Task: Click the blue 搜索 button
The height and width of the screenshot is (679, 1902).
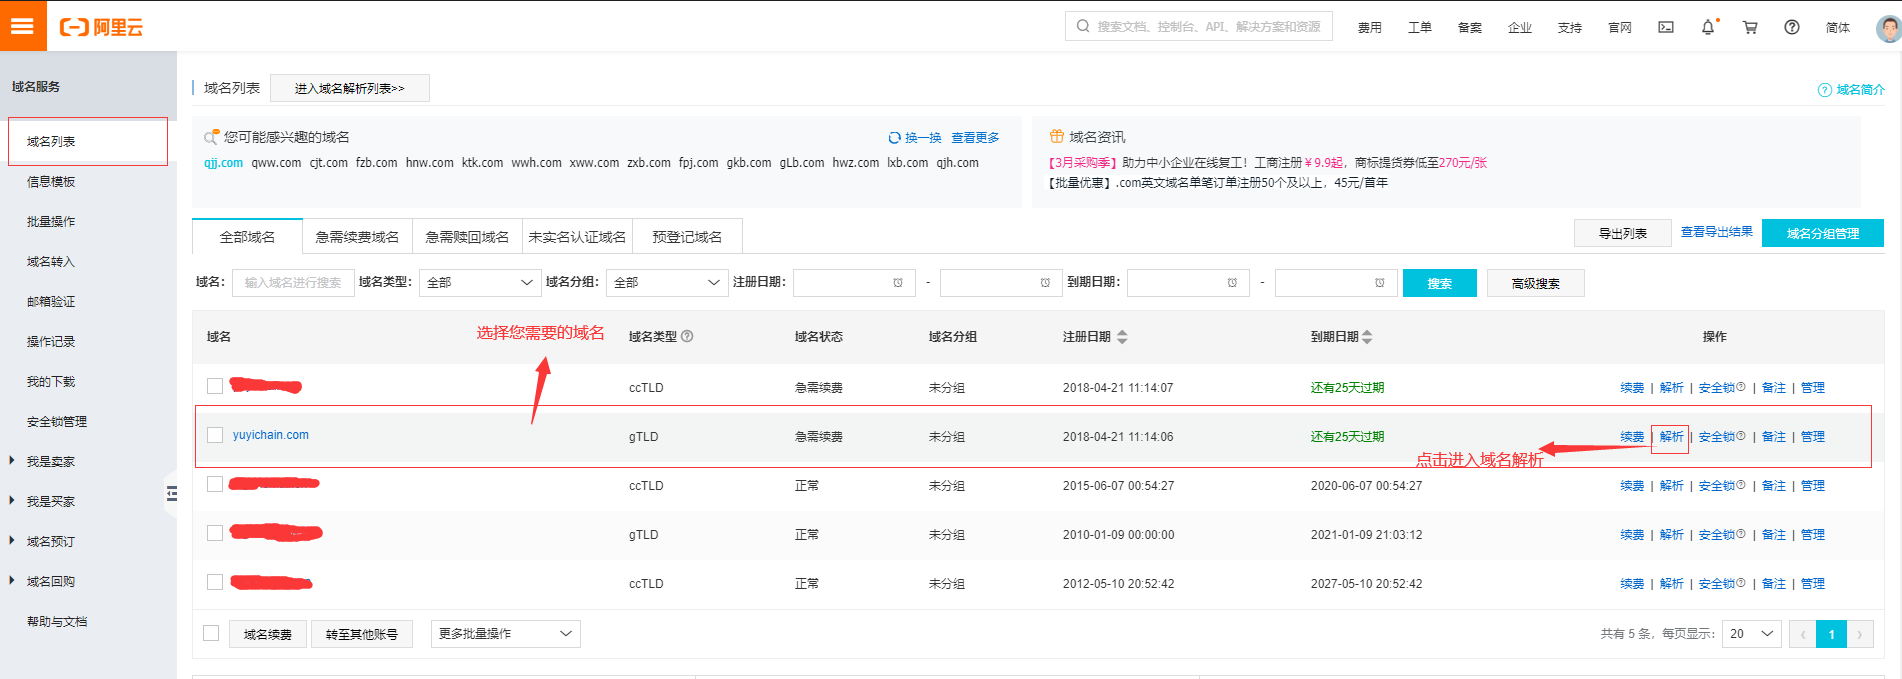Action: 1439,283
